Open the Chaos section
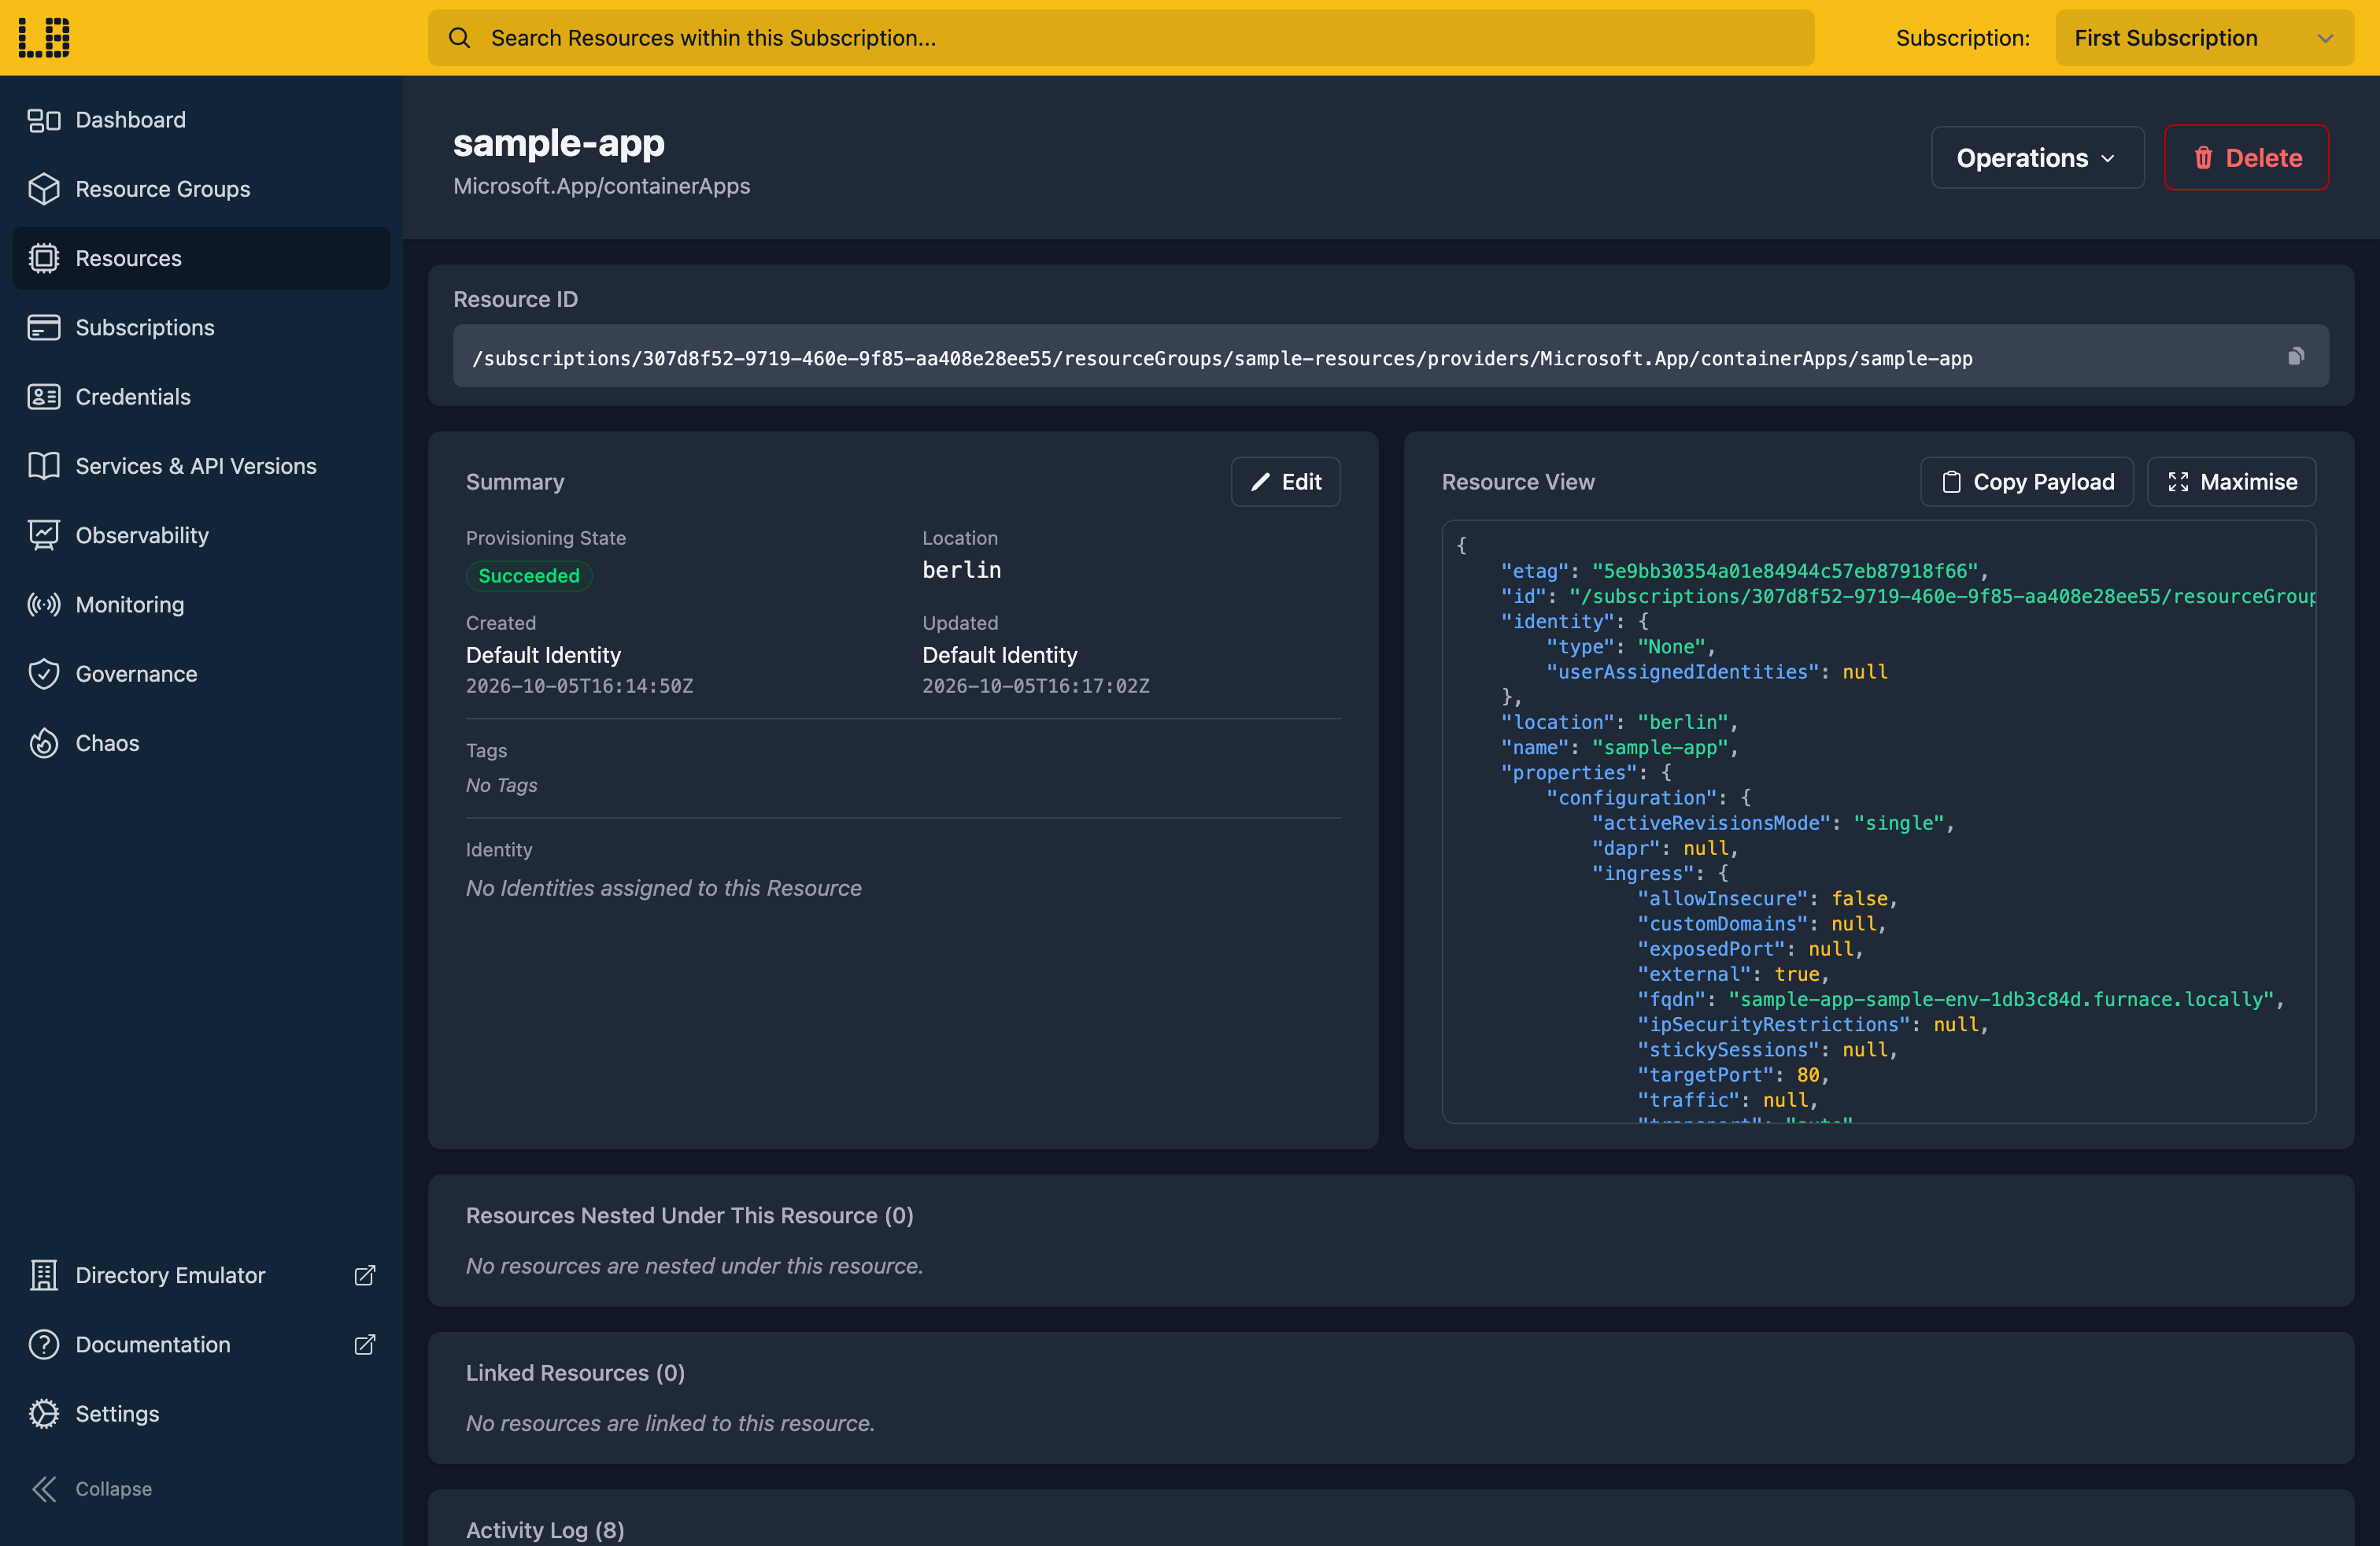Screen dimensions: 2380x1546 [x=201, y=743]
